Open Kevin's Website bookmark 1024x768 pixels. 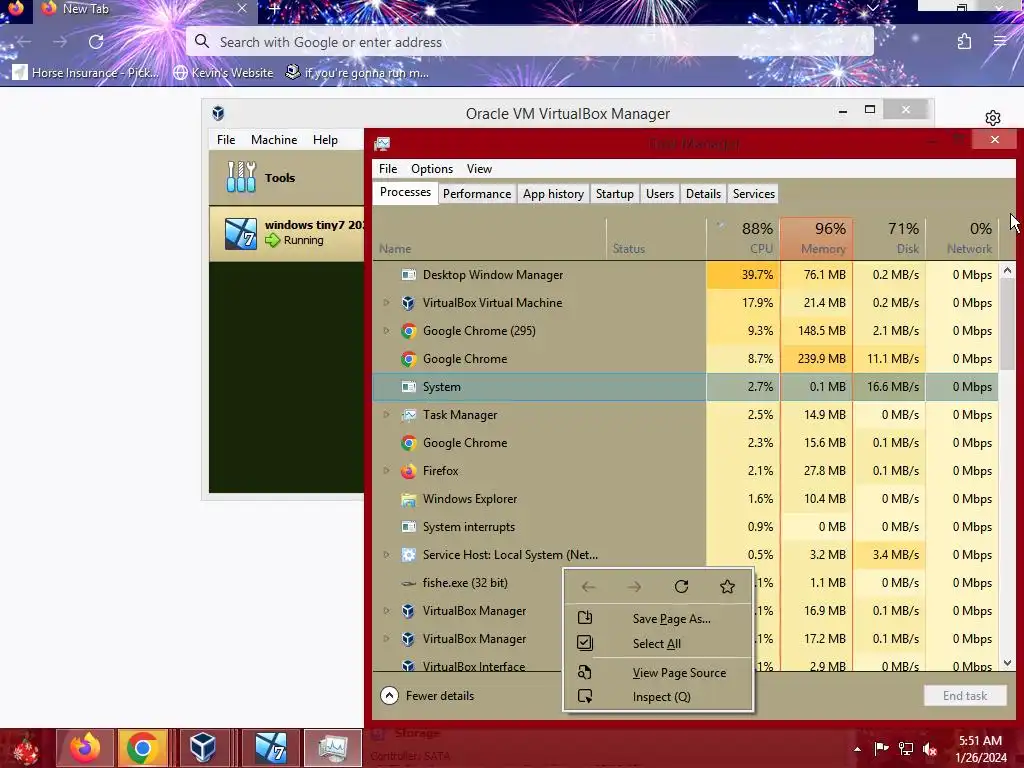click(223, 72)
